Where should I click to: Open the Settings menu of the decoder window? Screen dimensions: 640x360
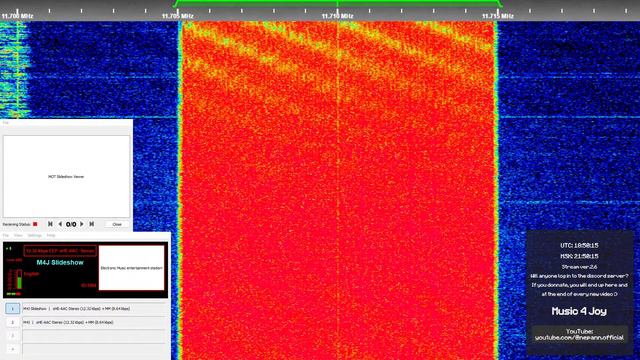[x=35, y=236]
